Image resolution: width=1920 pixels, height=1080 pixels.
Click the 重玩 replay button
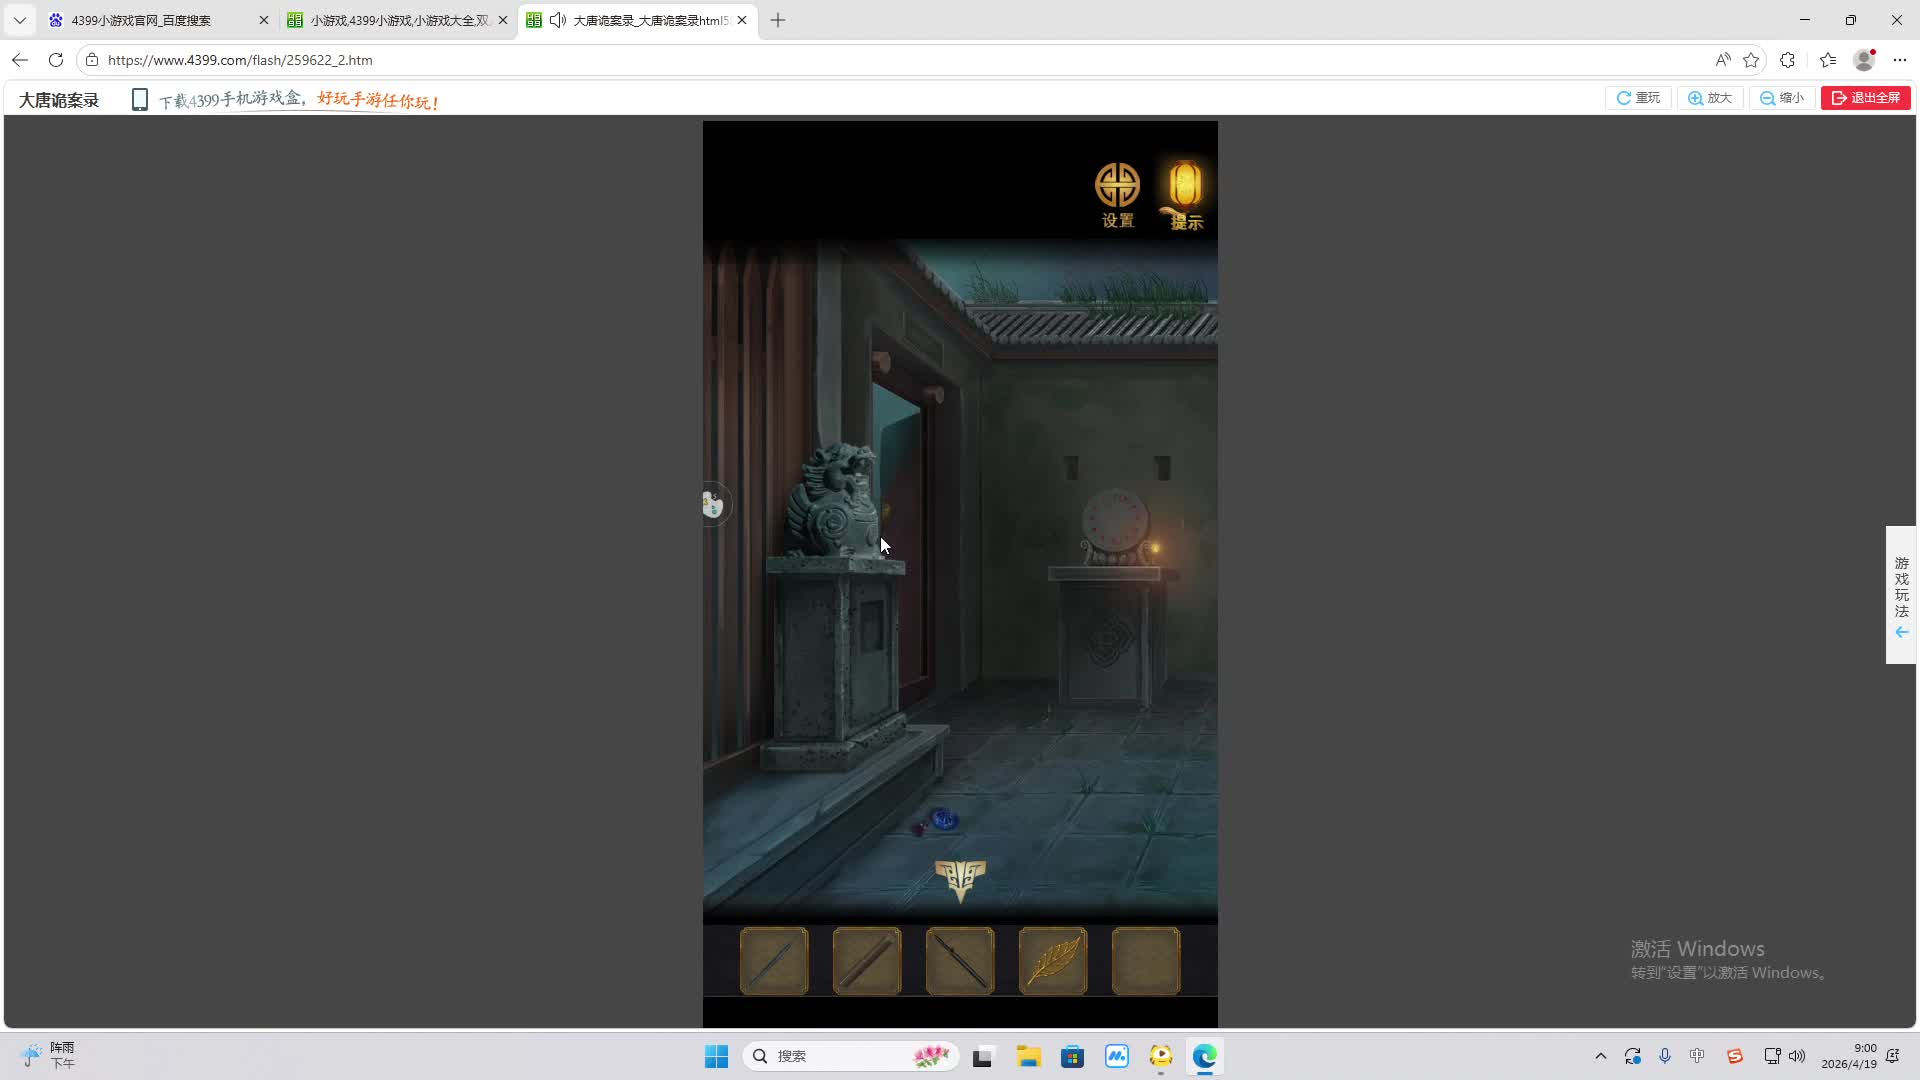click(1638, 98)
